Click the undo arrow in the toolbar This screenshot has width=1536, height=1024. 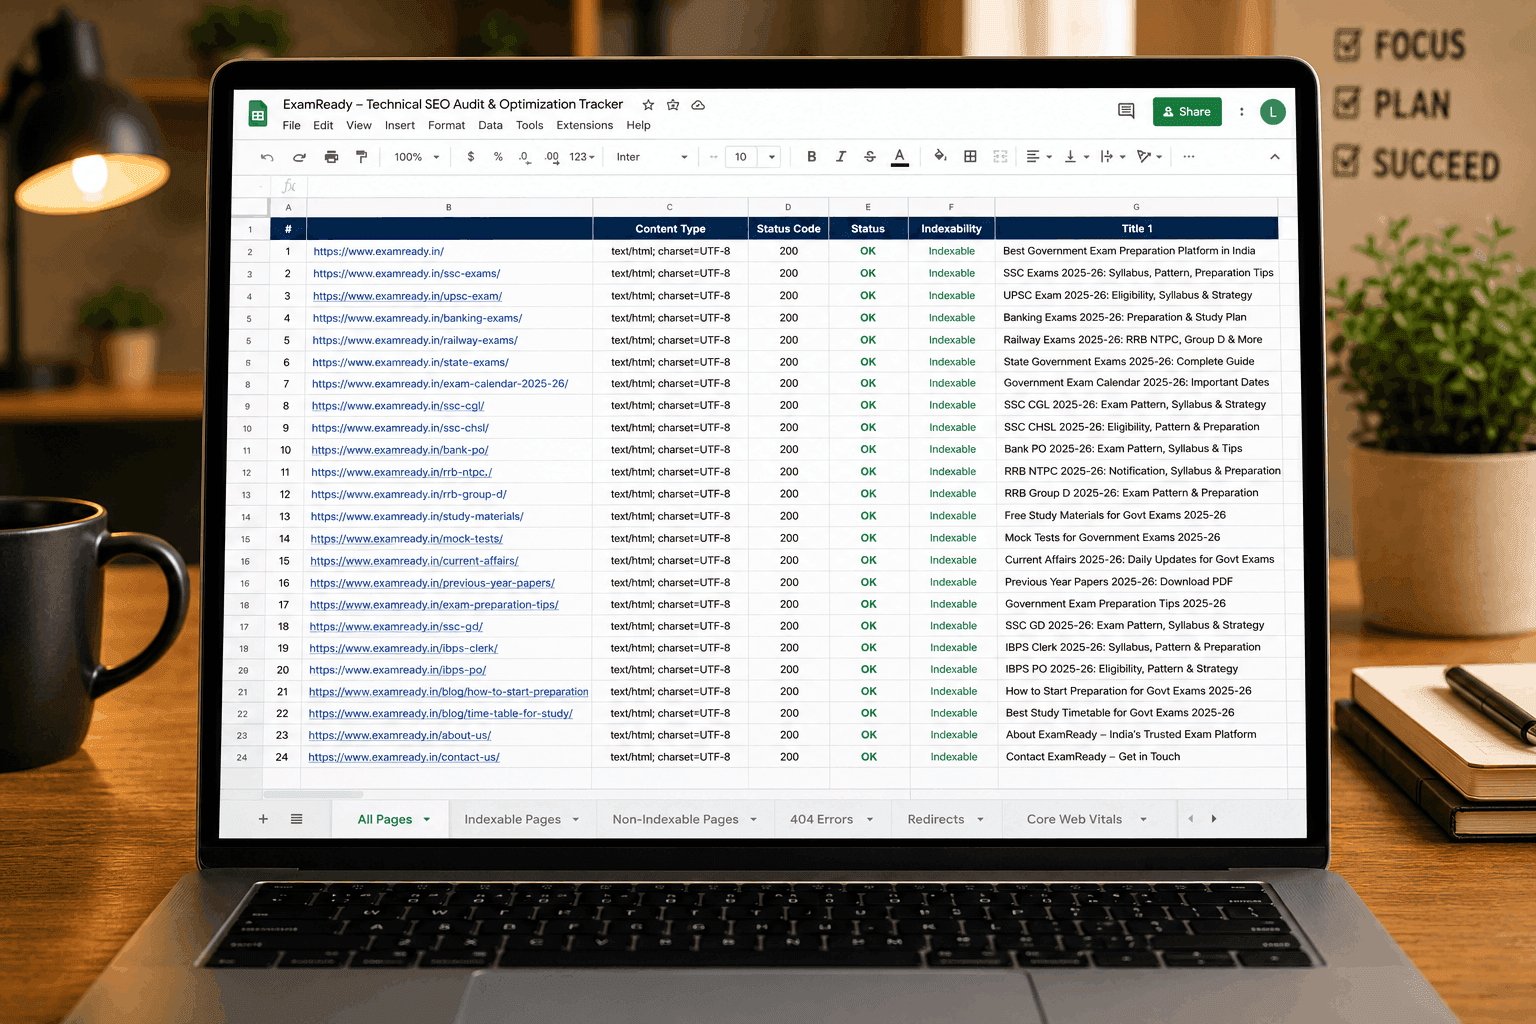click(267, 157)
